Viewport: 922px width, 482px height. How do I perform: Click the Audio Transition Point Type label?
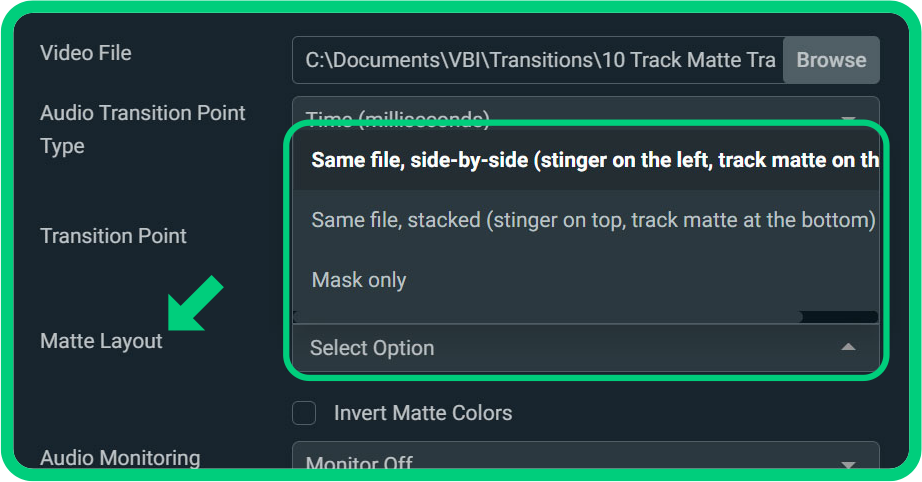tap(142, 129)
